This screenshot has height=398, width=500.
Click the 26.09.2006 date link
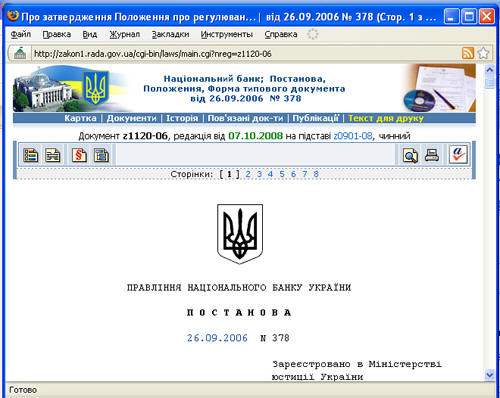(217, 338)
